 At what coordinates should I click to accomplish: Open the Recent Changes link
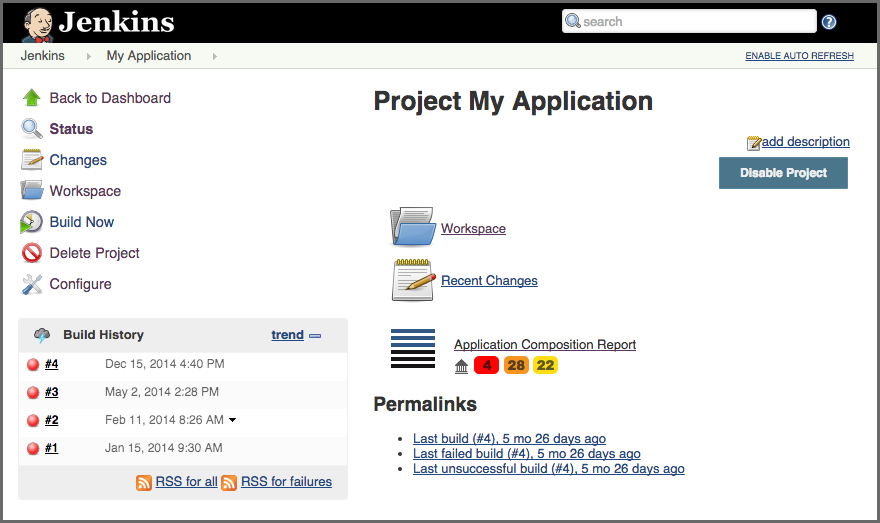(489, 280)
